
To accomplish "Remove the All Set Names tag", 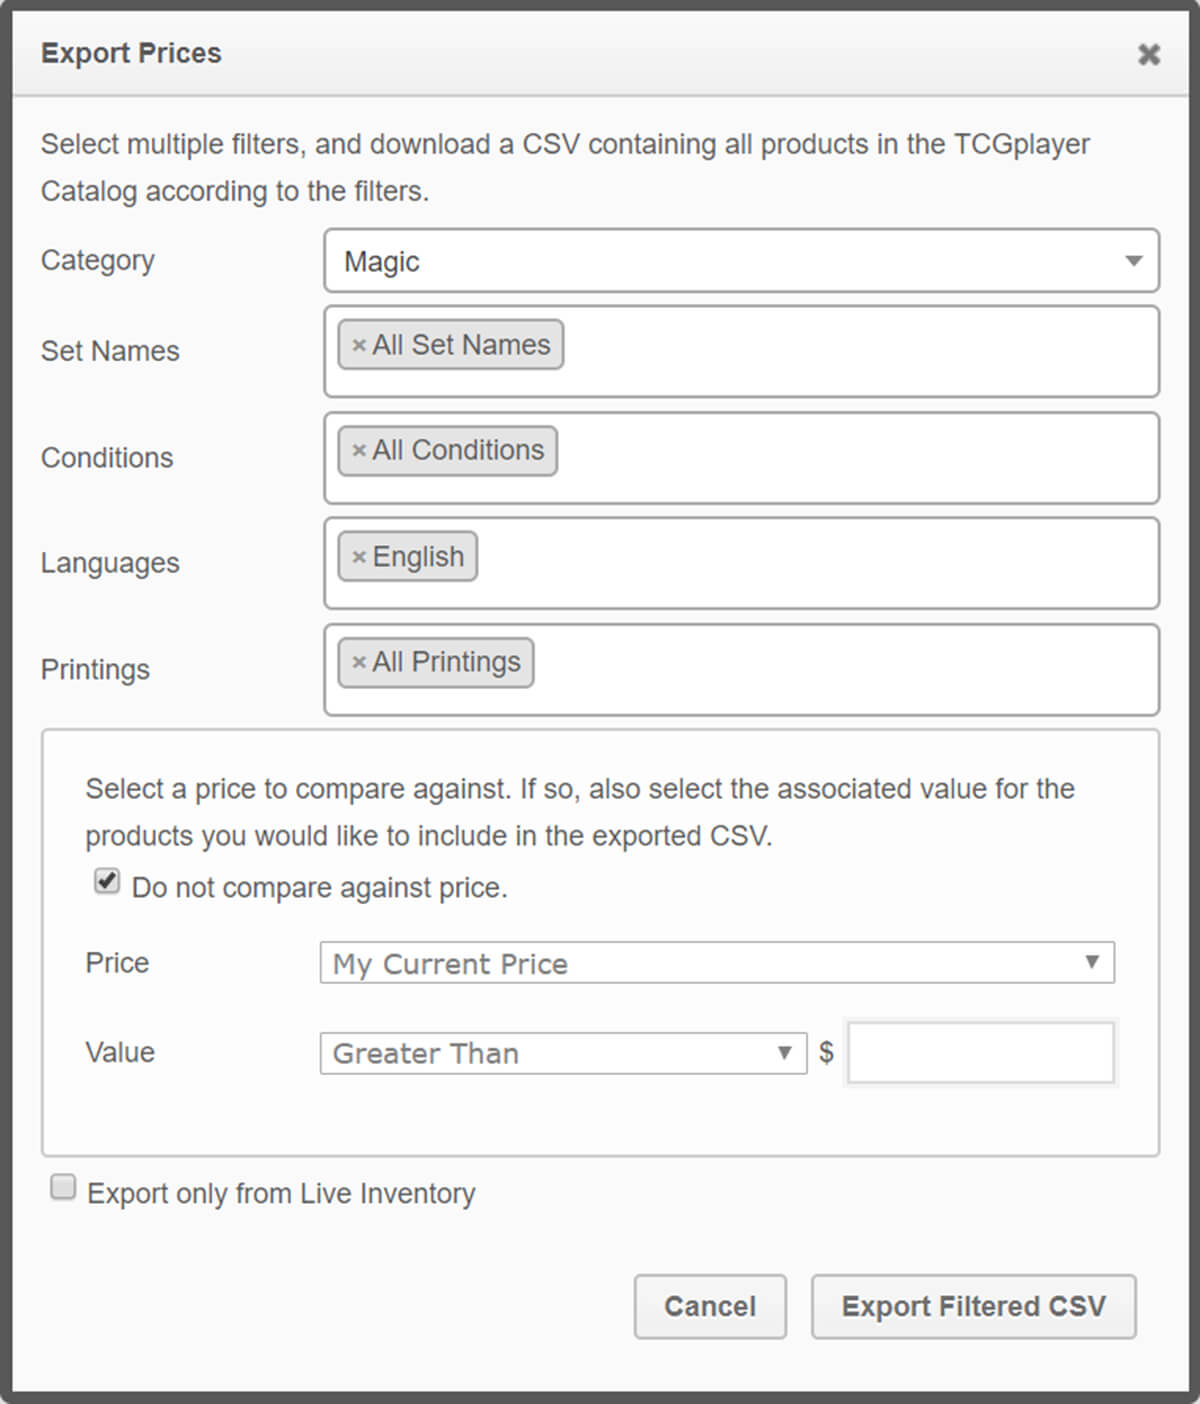I will click(359, 346).
